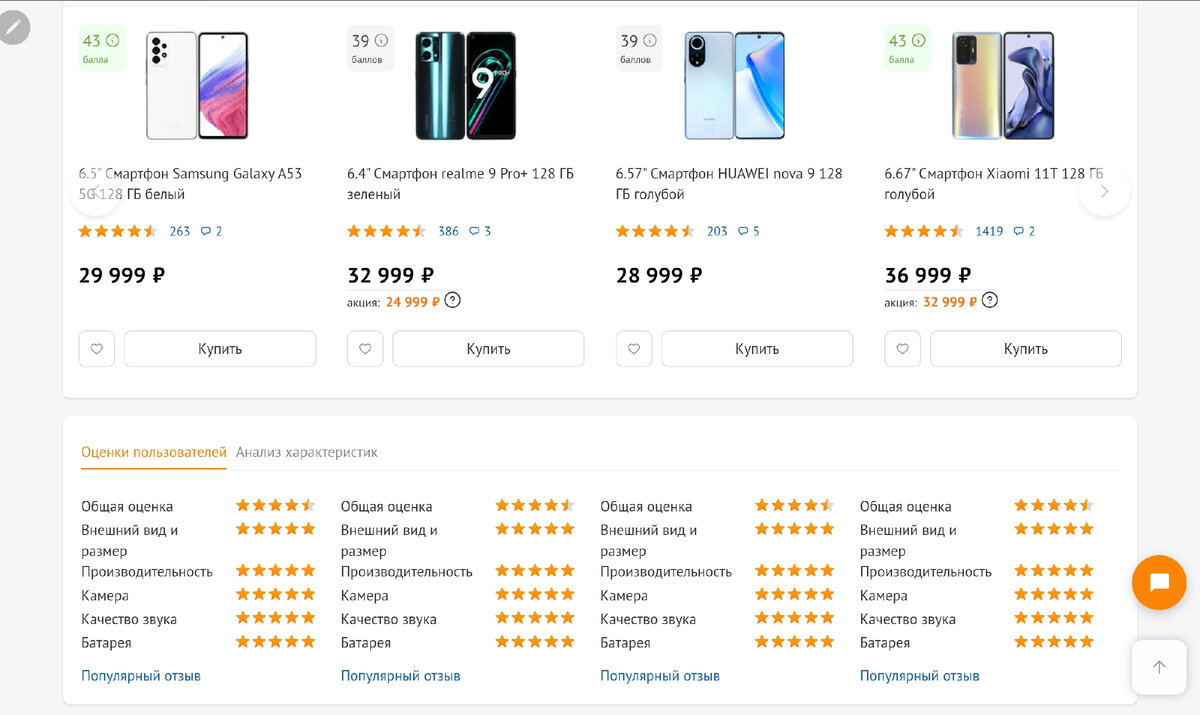
Task: Click info icon on Samsung 43 score badge
Action: [x=113, y=41]
